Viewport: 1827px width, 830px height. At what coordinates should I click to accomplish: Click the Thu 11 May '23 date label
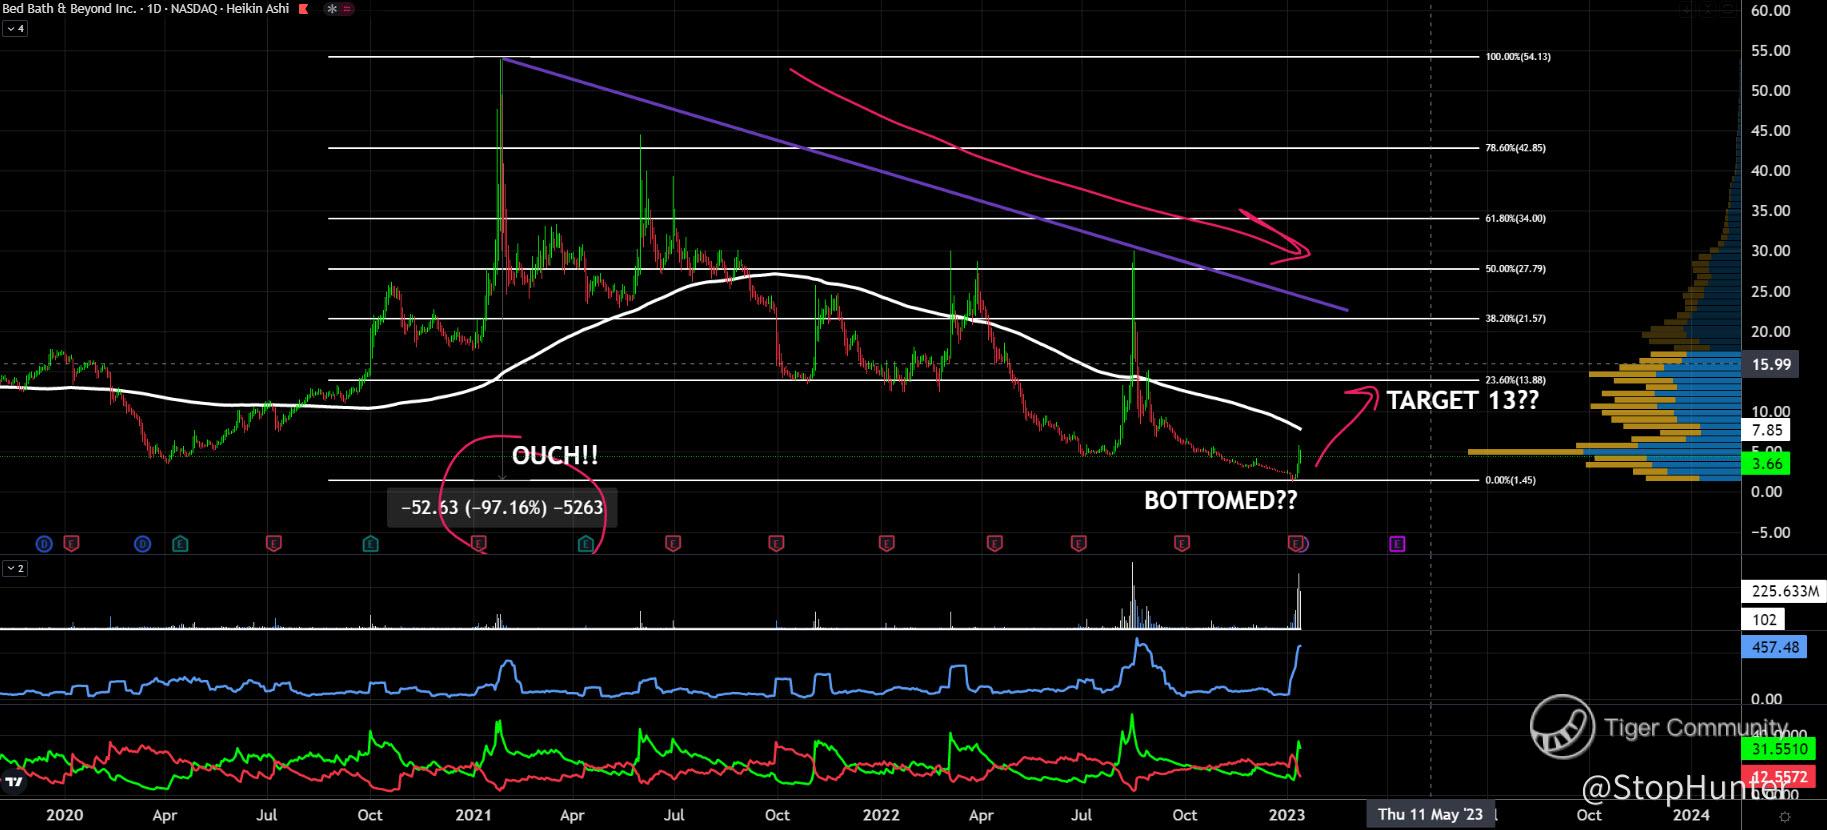(x=1430, y=814)
